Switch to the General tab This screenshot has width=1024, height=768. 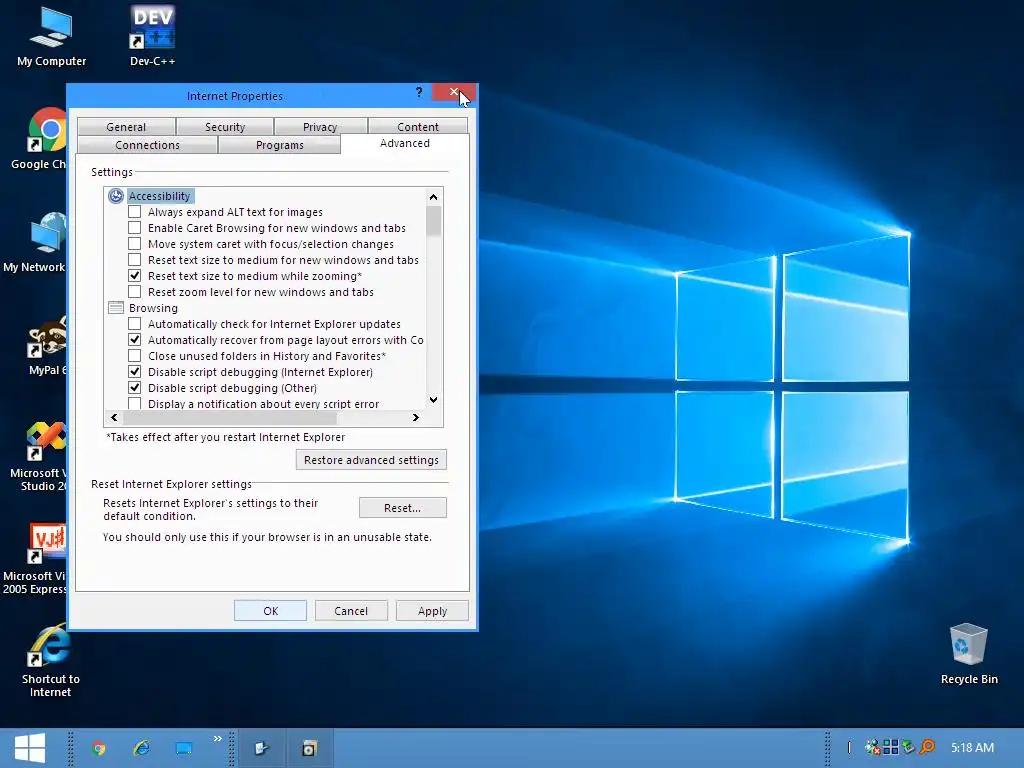pyautogui.click(x=126, y=127)
